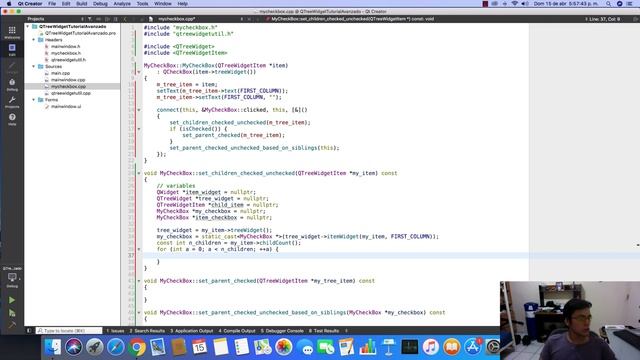Show the Debugger Console pane
The height and width of the screenshot is (360, 640).
282,331
